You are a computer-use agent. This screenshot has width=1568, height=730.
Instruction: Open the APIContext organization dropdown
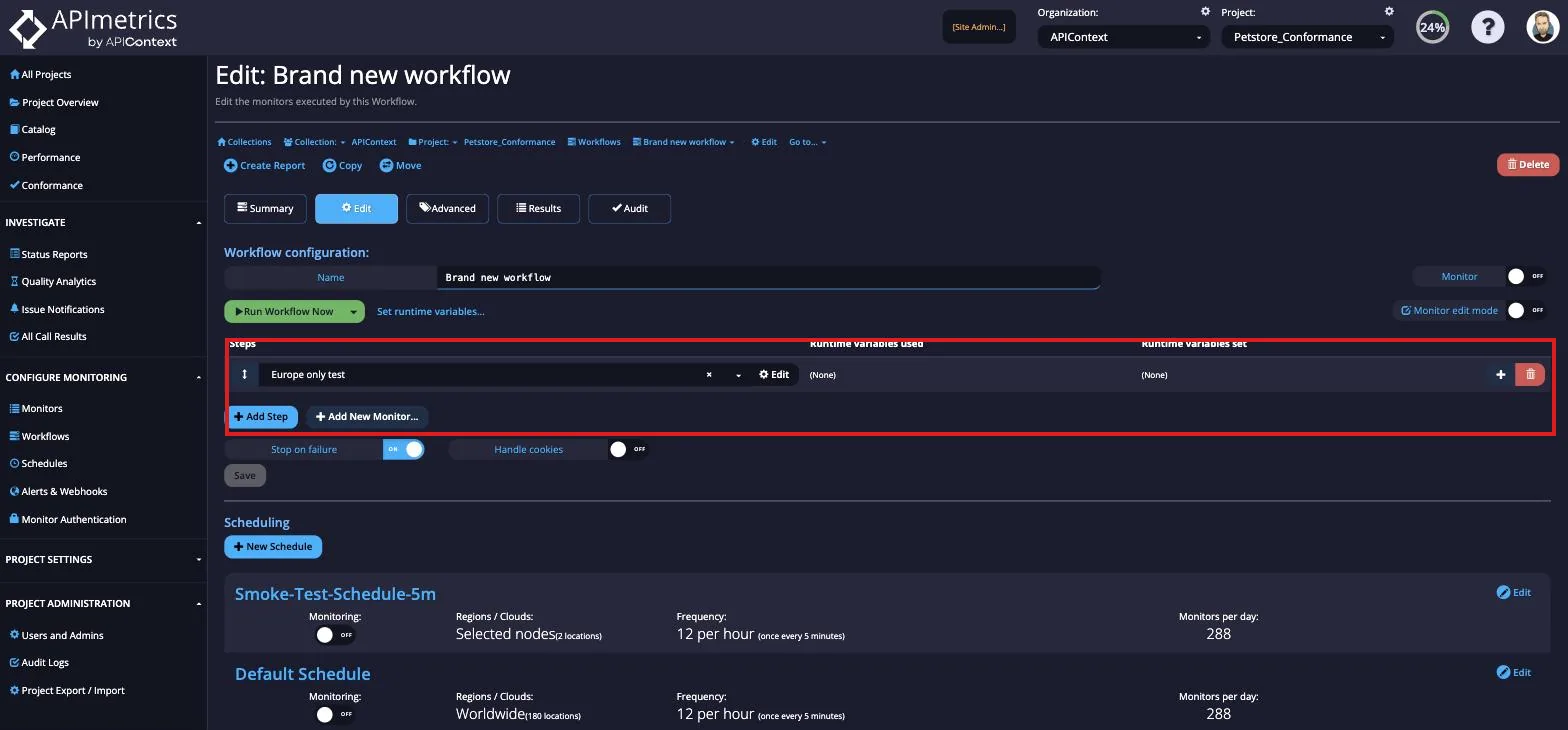1124,37
